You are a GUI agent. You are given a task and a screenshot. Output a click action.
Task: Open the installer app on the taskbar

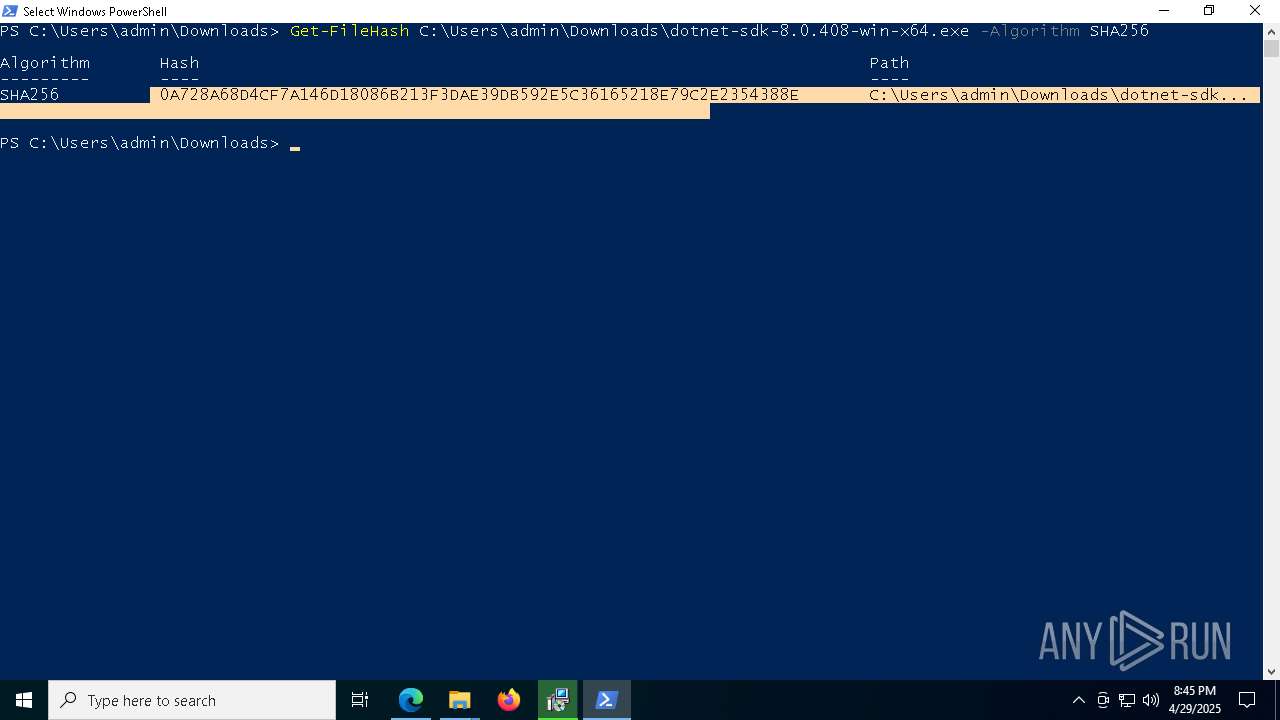pyautogui.click(x=558, y=700)
